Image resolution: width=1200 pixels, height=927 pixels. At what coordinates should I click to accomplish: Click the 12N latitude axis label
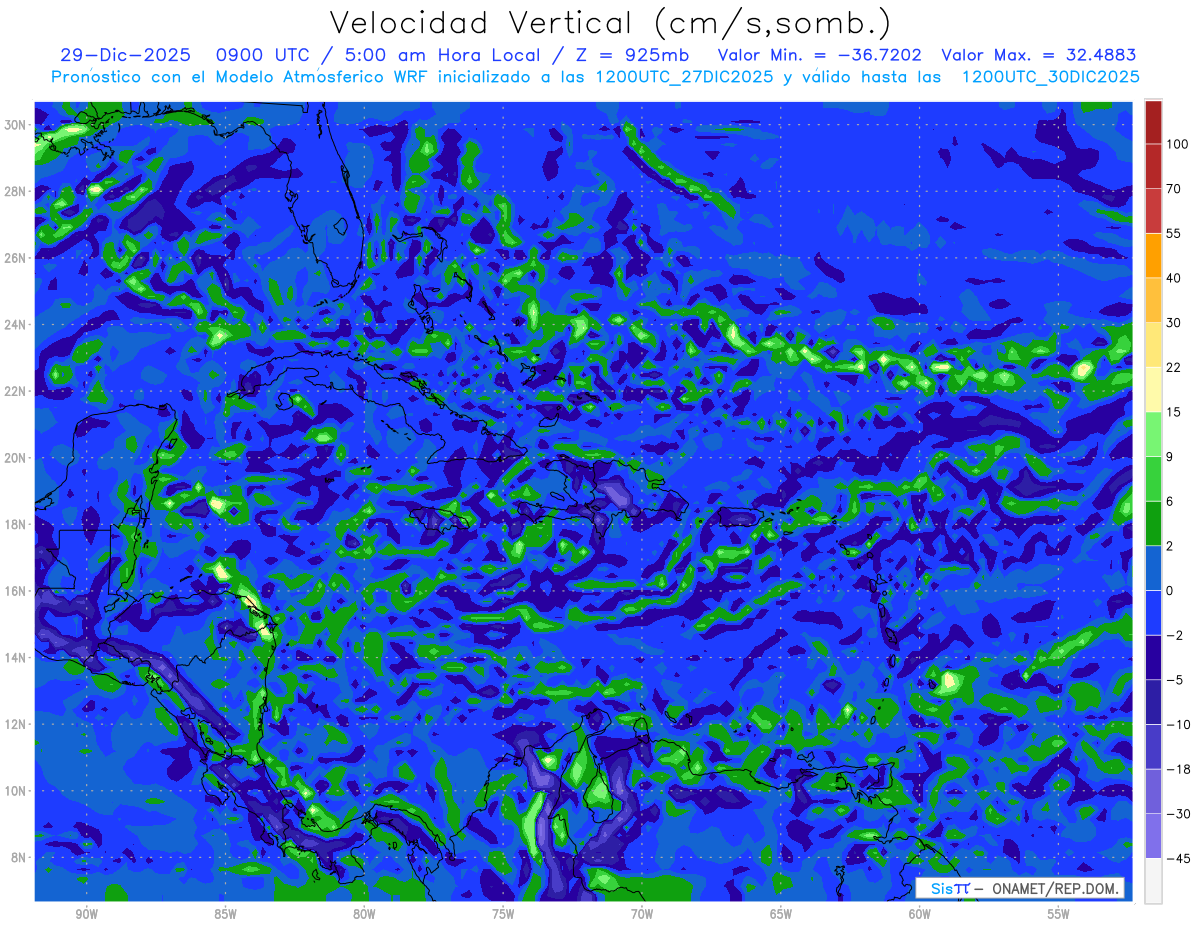(x=17, y=724)
